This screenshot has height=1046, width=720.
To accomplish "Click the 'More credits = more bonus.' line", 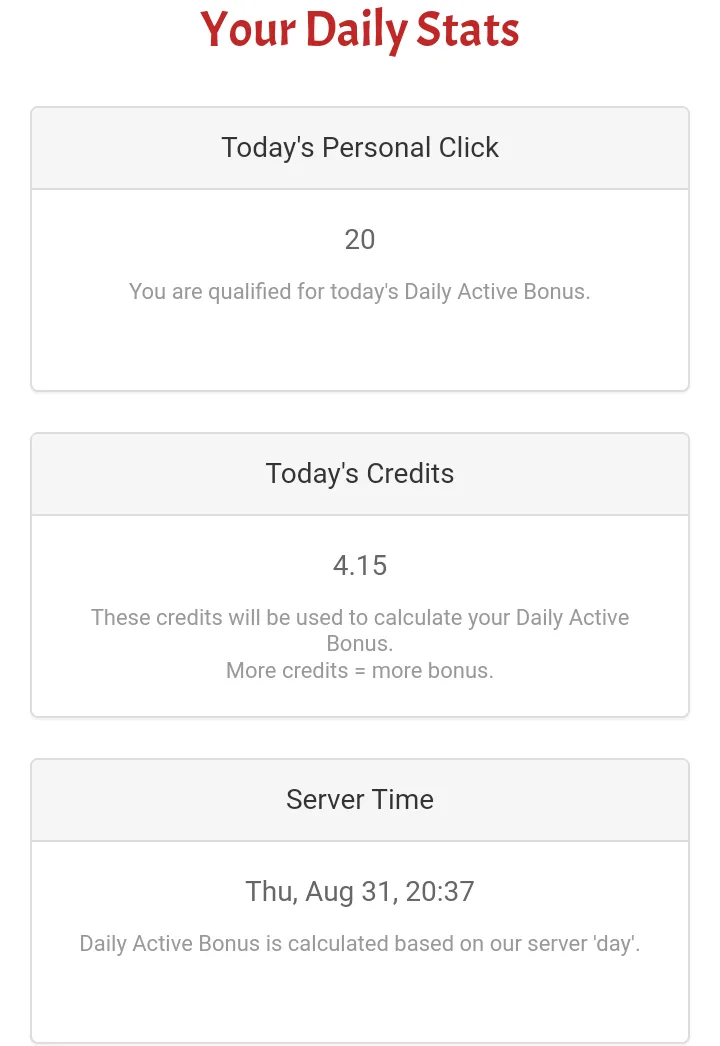I will (x=360, y=670).
